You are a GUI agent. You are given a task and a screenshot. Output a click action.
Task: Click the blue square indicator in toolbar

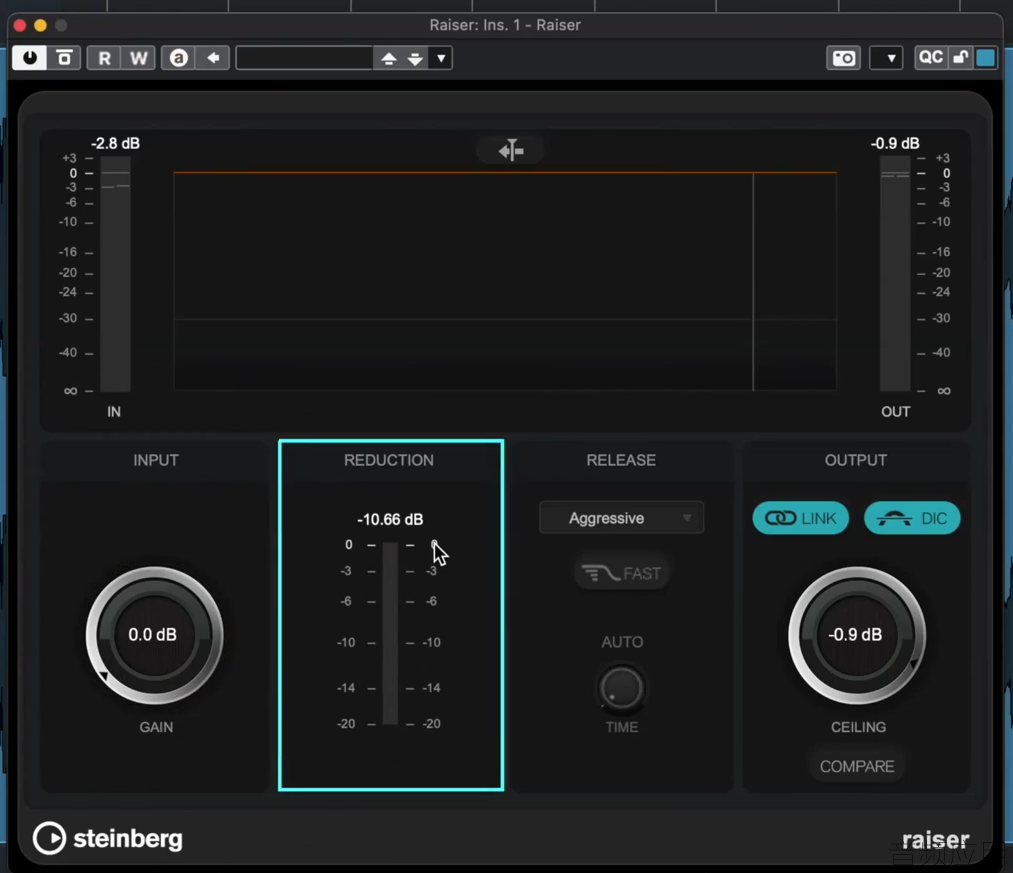point(986,58)
